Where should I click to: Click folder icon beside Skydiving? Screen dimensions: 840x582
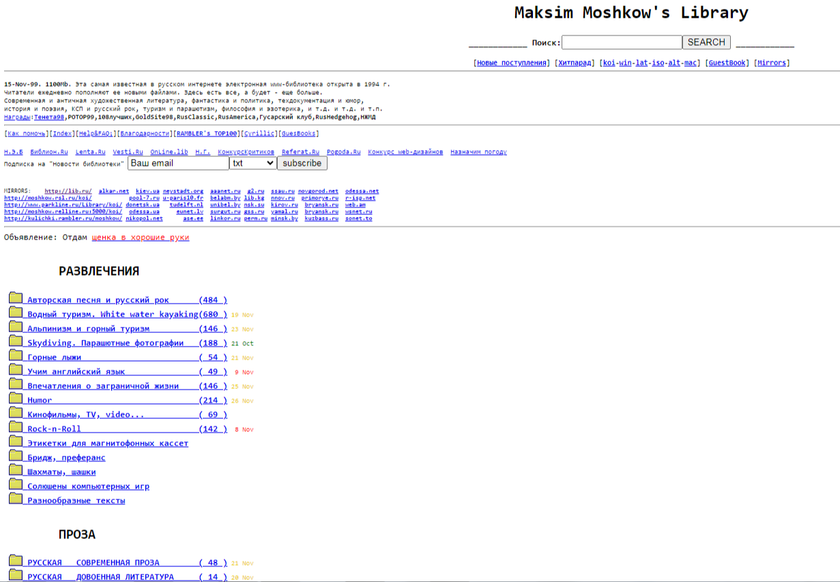16,341
